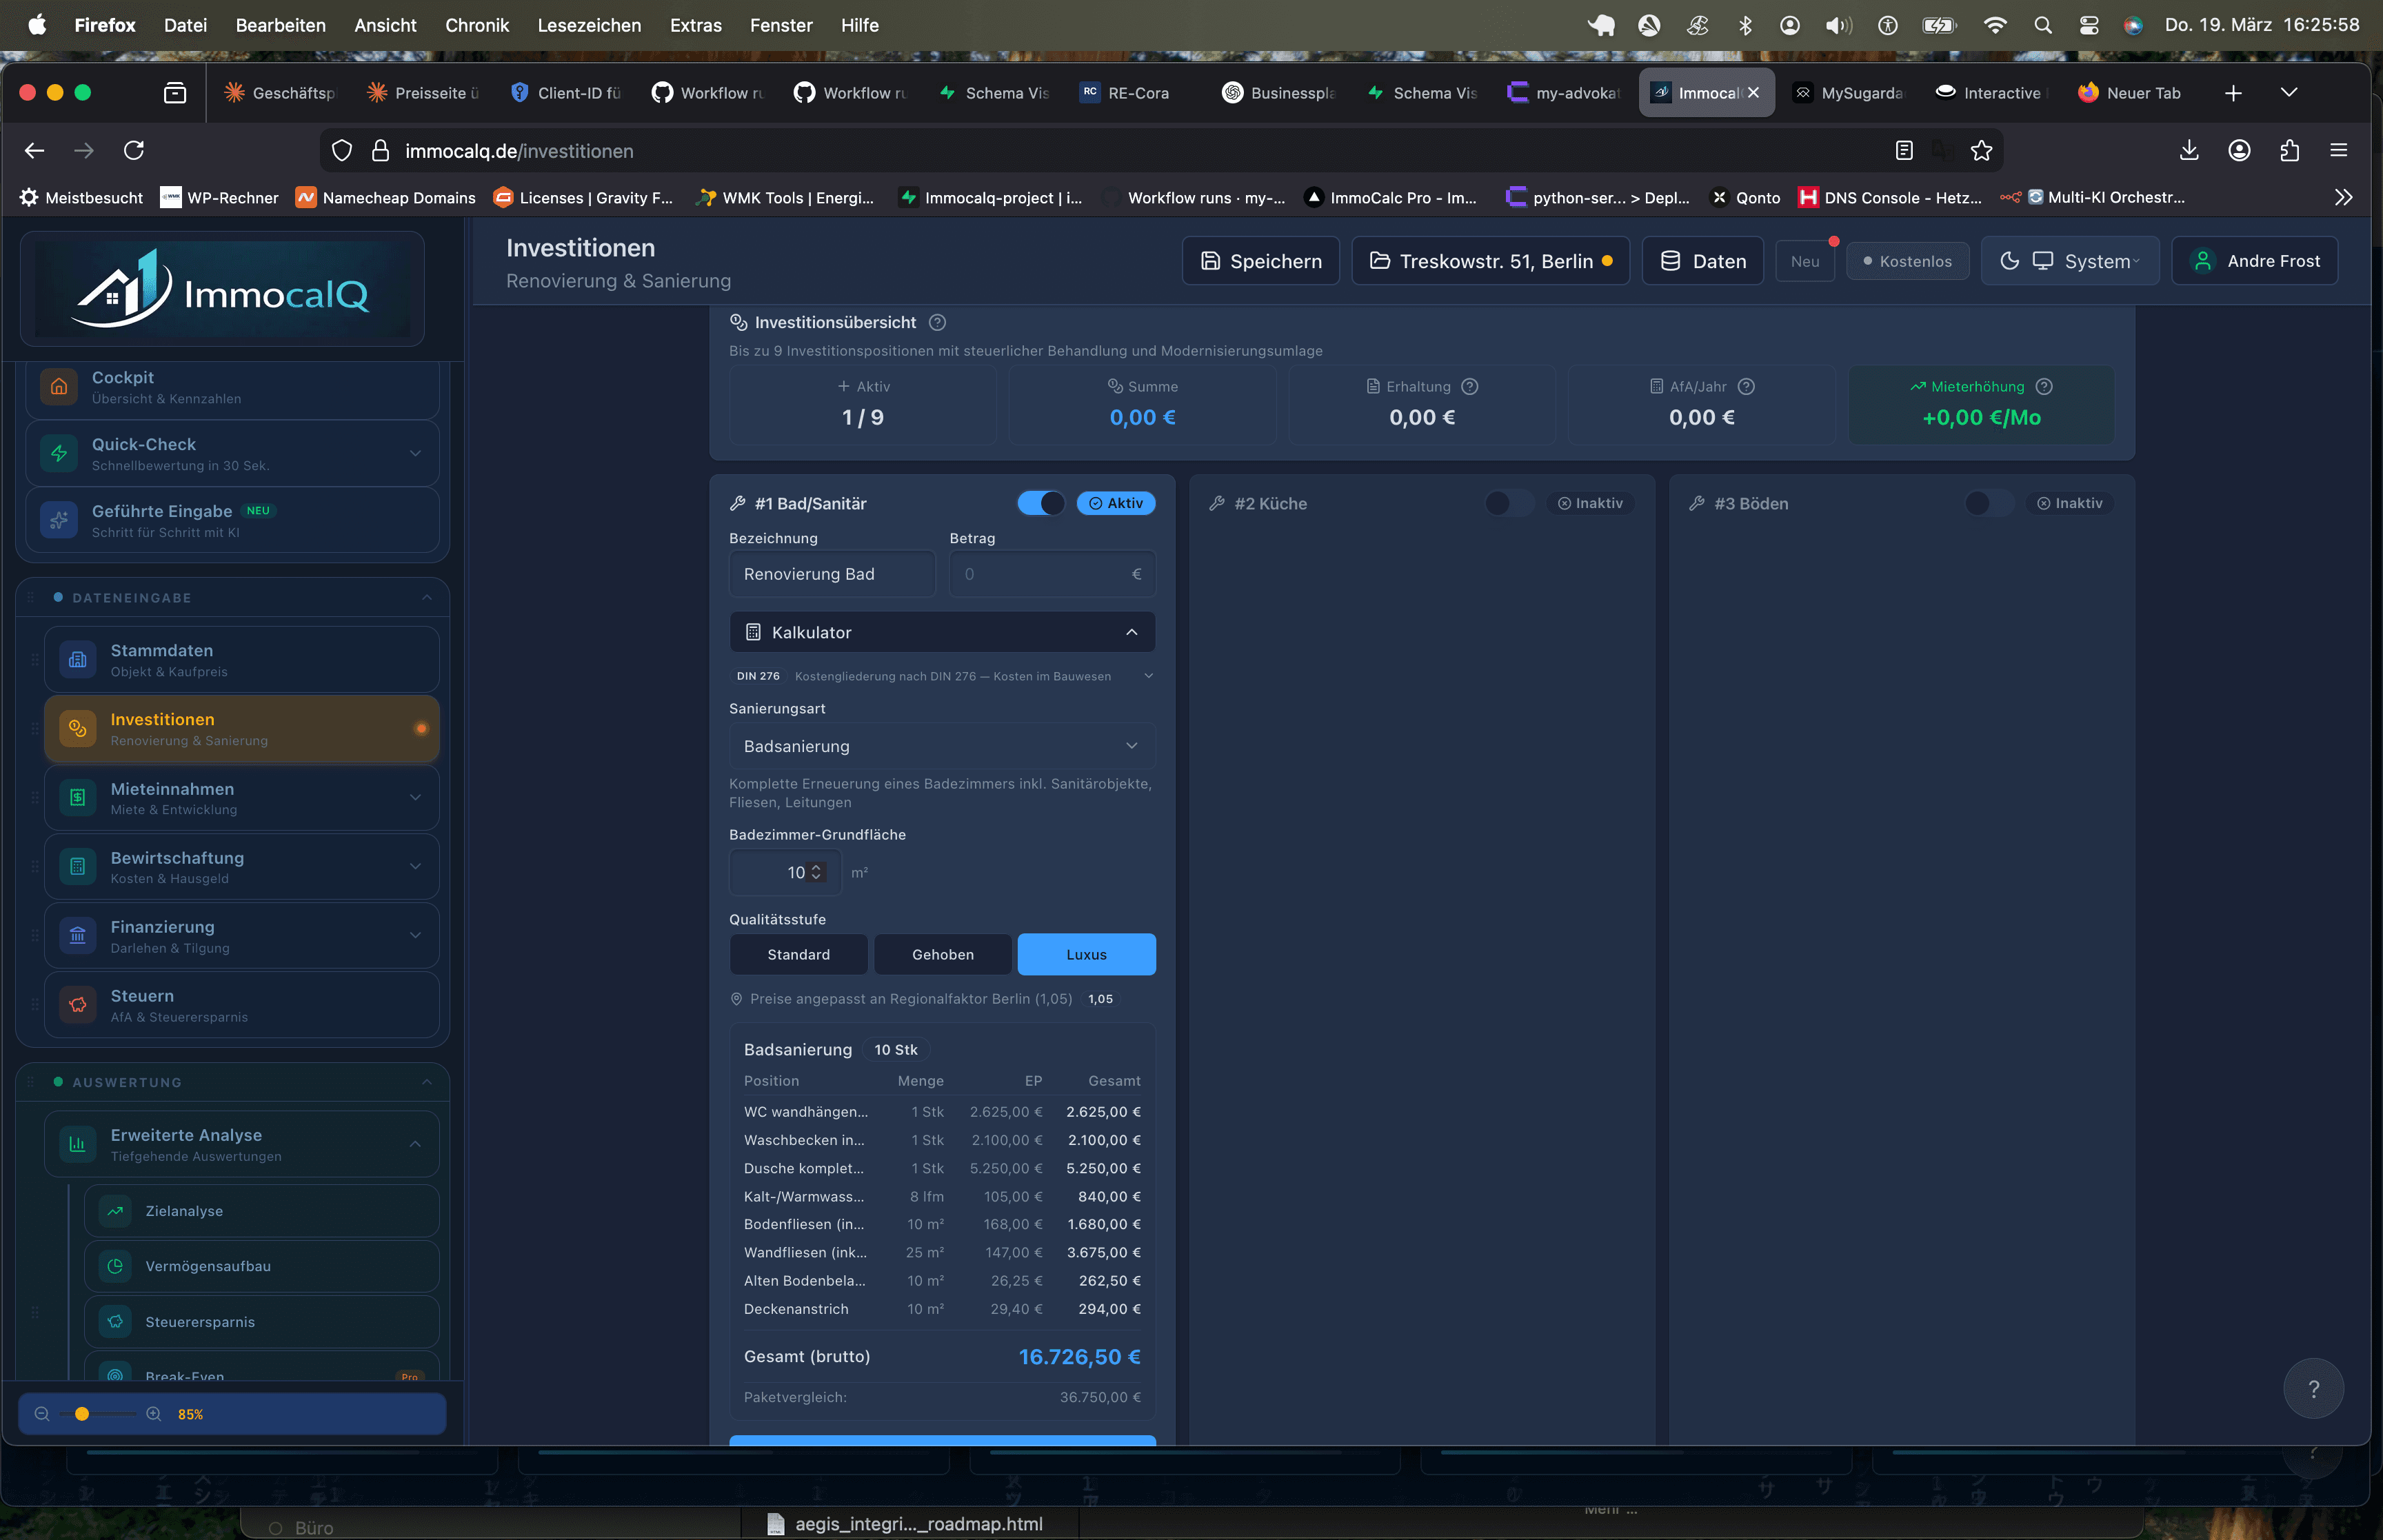Open the System theme dropdown
Screen dimensions: 2383x1540
[x=2070, y=261]
